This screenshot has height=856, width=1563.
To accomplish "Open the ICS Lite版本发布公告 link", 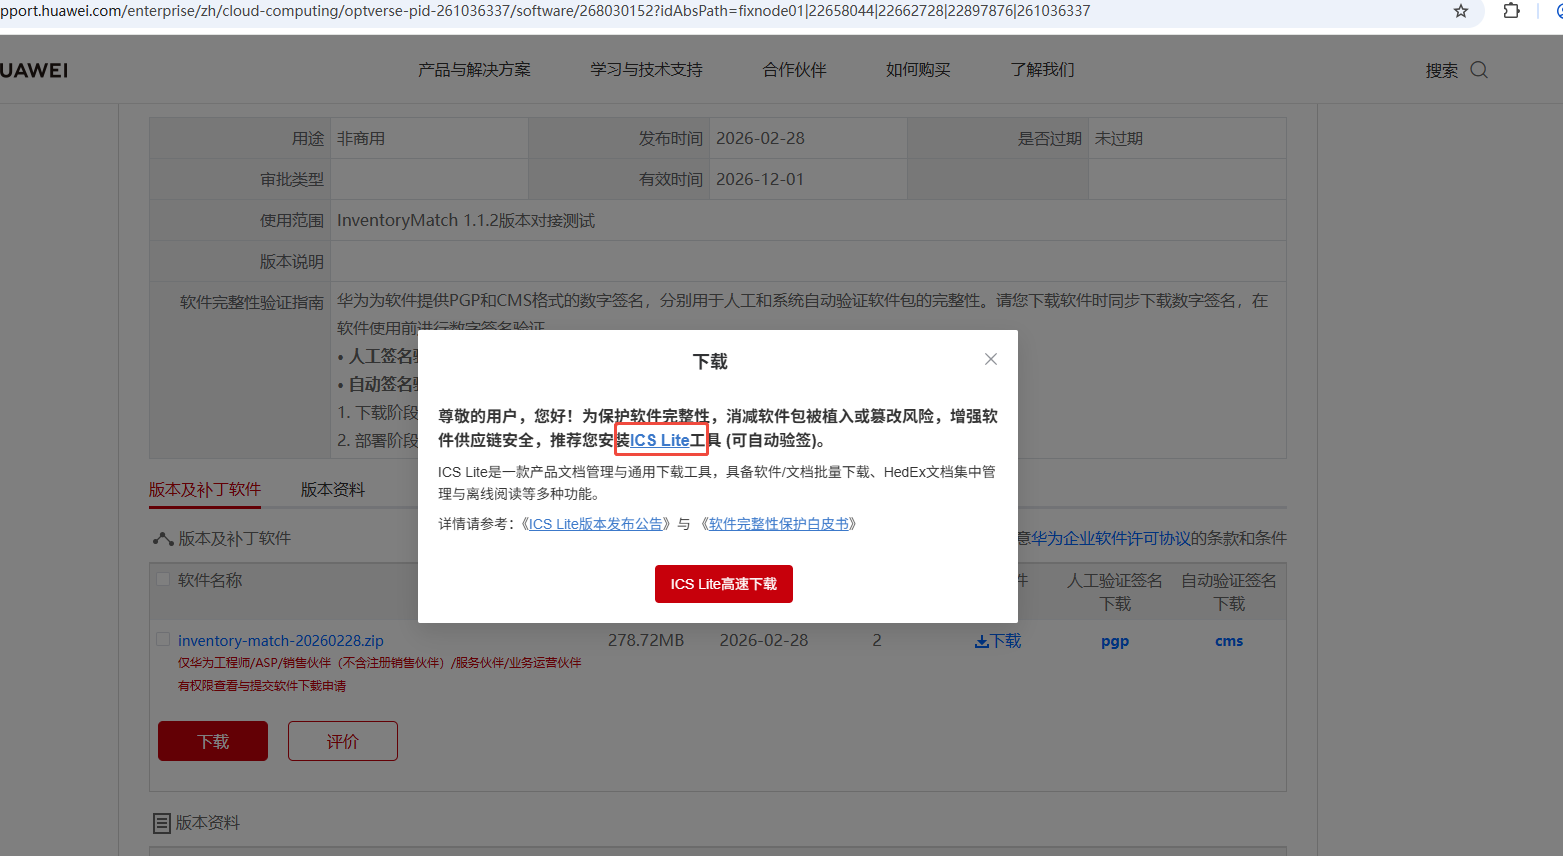I will (x=596, y=524).
